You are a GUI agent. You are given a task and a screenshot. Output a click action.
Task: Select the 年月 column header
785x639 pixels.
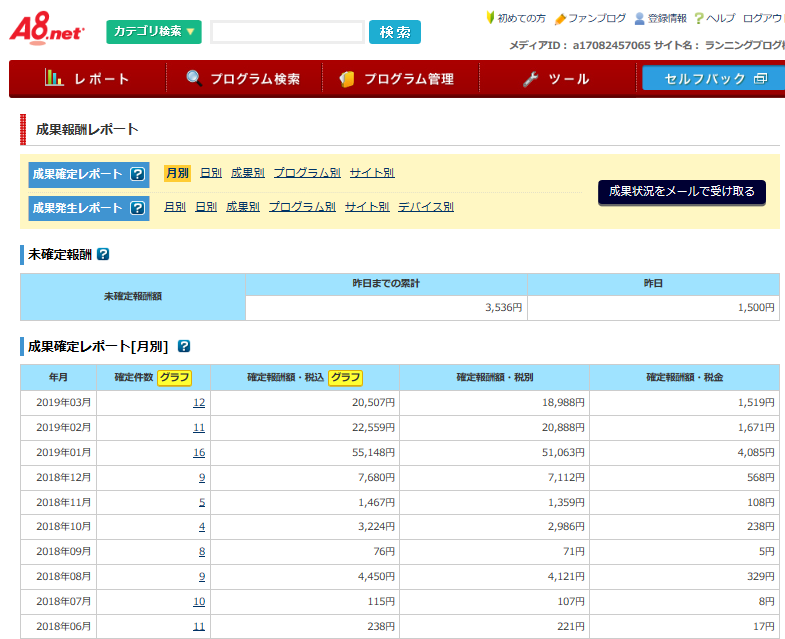tap(59, 378)
